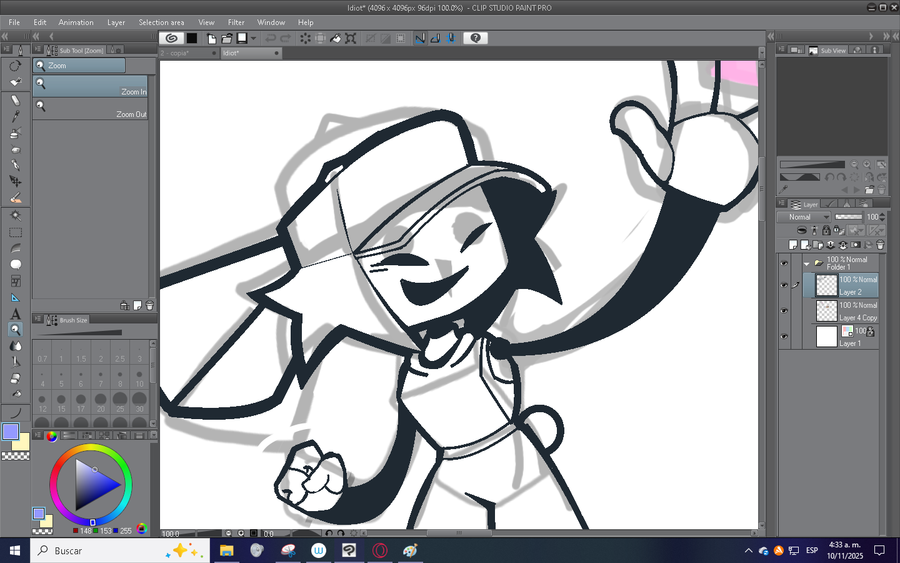The image size is (900, 563).
Task: Hide Layer 4 Copy via its eye icon
Action: tap(784, 310)
